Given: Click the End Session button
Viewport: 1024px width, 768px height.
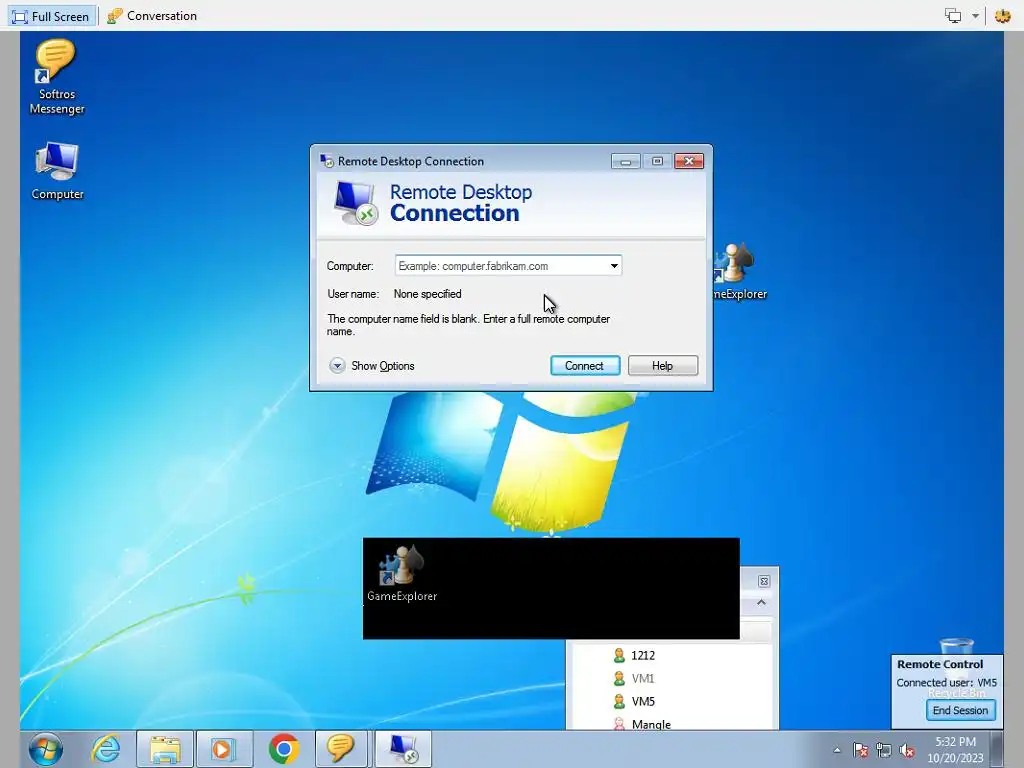Looking at the screenshot, I should [x=960, y=710].
